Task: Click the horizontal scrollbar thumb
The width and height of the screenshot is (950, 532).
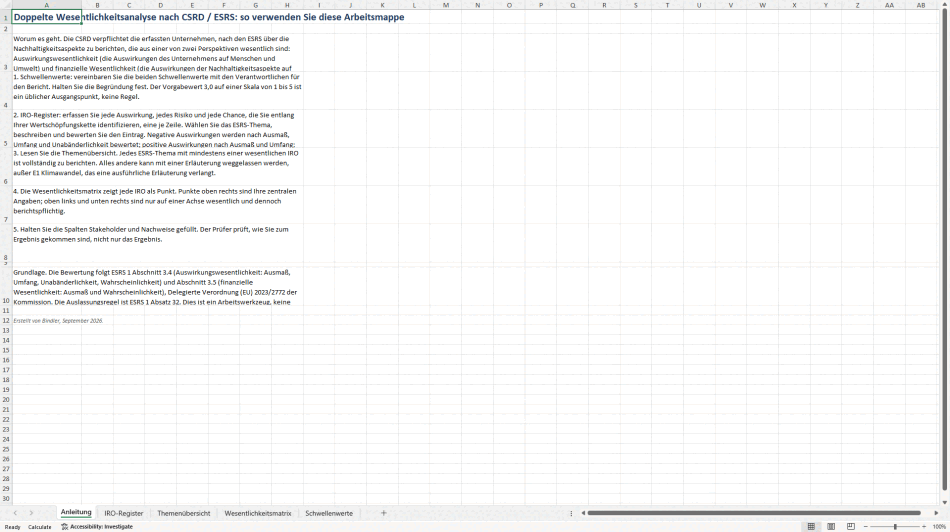Action: click(x=754, y=513)
